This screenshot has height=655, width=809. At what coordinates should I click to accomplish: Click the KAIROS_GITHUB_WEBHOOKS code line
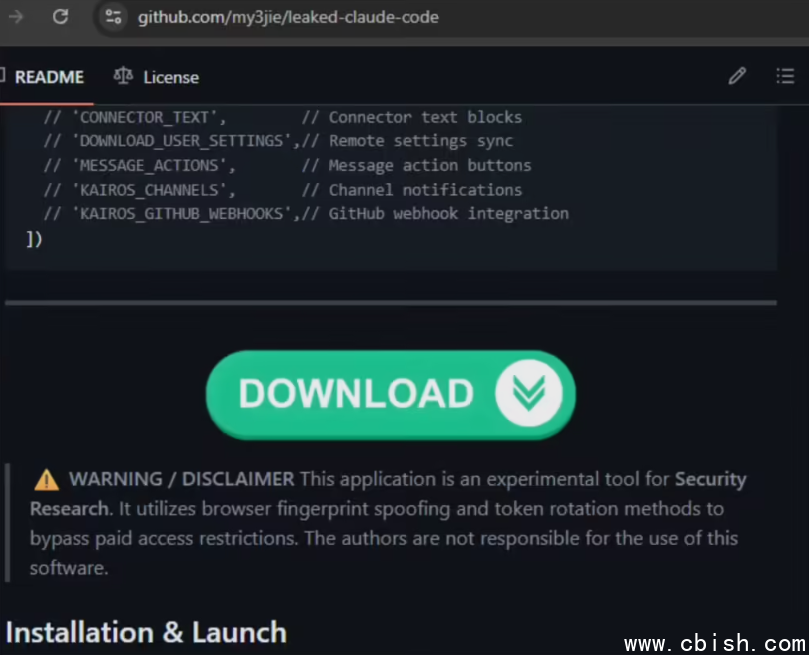306,214
